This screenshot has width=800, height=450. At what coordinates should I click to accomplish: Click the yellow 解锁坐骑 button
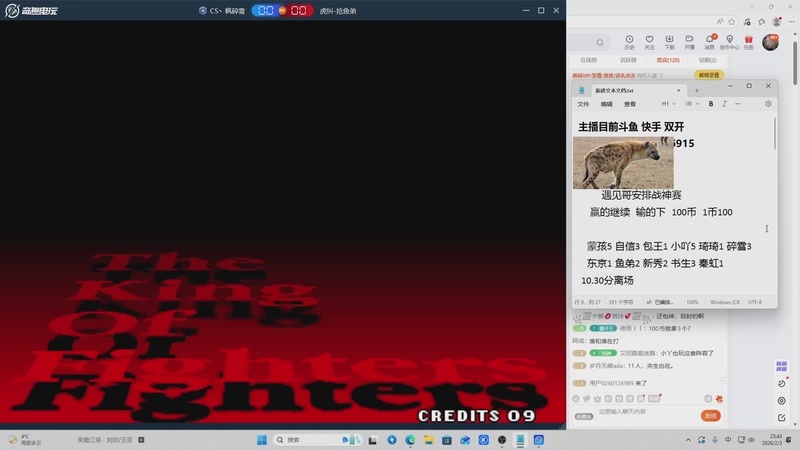coord(709,75)
